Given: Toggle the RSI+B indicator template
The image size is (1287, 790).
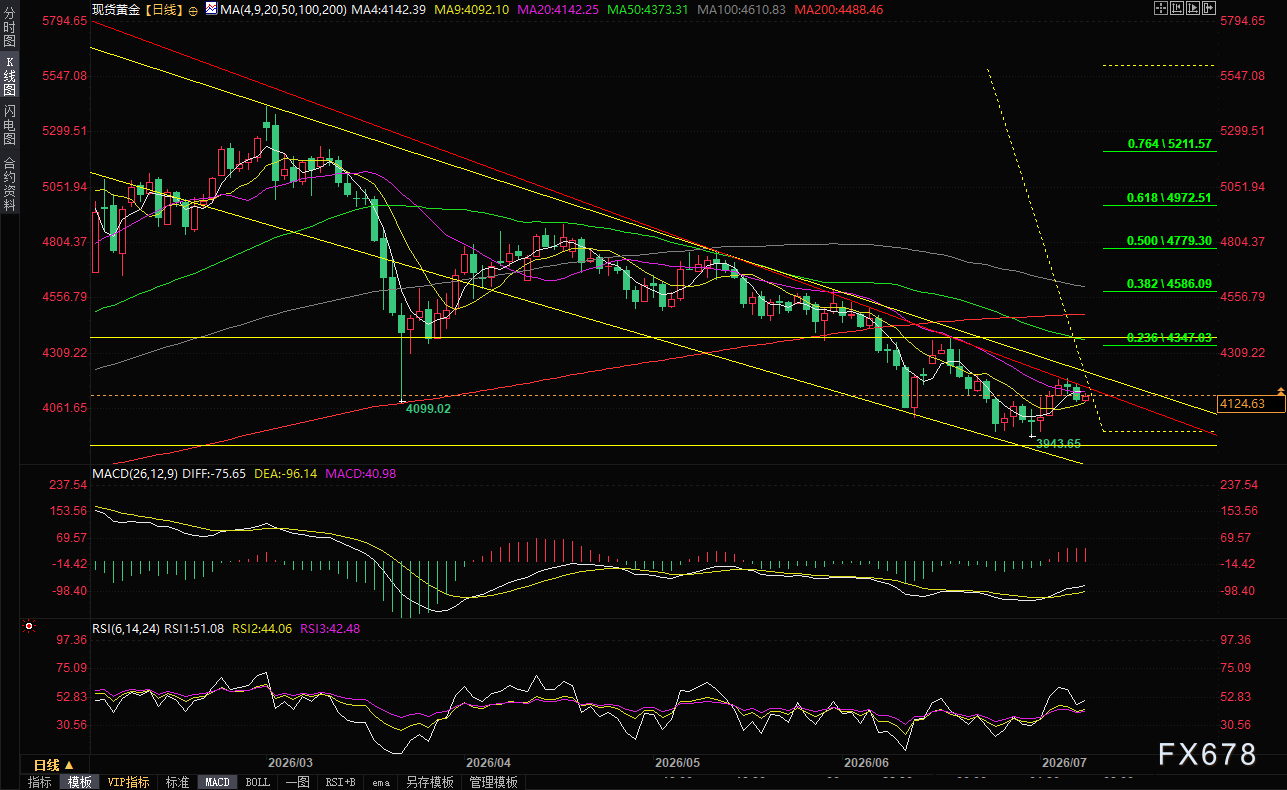Looking at the screenshot, I should (342, 782).
